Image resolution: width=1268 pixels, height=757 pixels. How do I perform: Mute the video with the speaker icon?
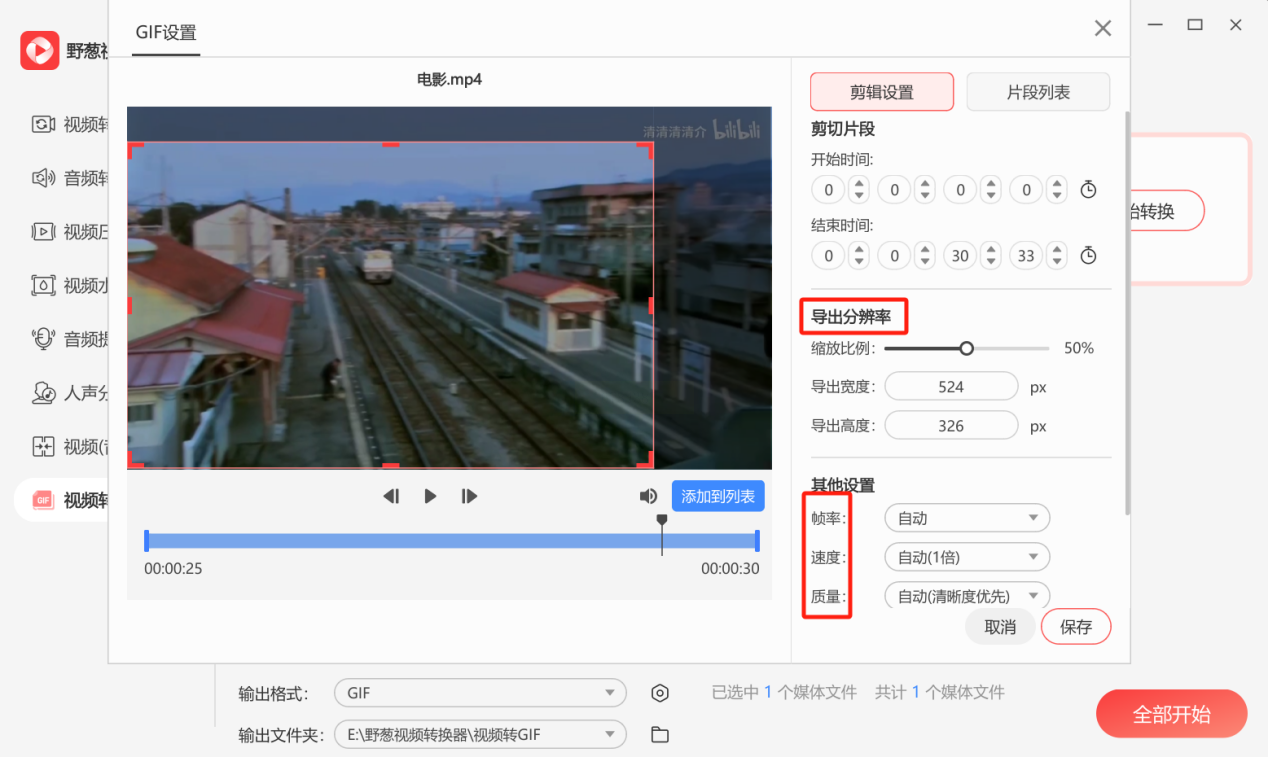(648, 496)
